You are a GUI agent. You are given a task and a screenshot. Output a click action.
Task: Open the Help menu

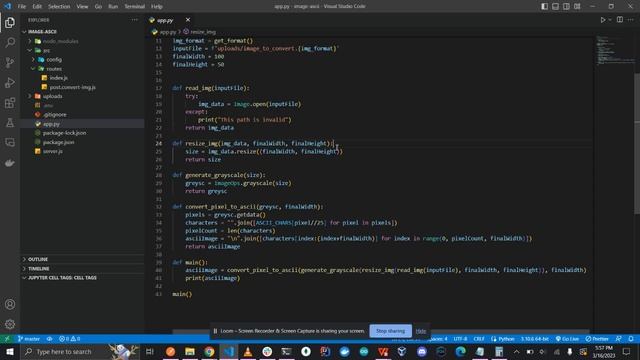157,7
